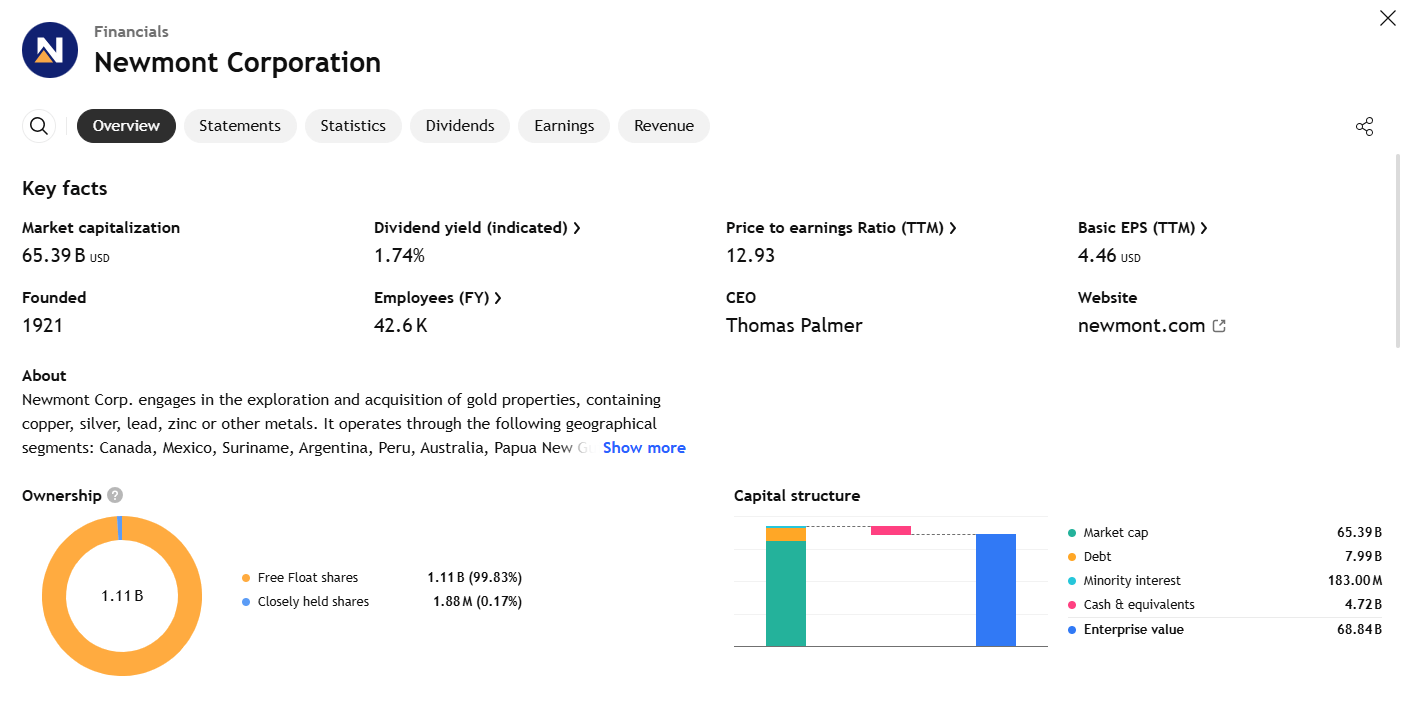Click the Ownership help question mark icon
Screen dimensions: 1410x721
click(115, 495)
